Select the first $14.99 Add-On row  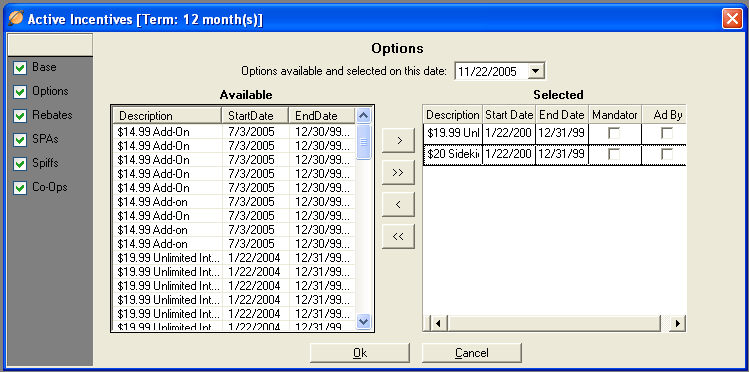pos(234,131)
